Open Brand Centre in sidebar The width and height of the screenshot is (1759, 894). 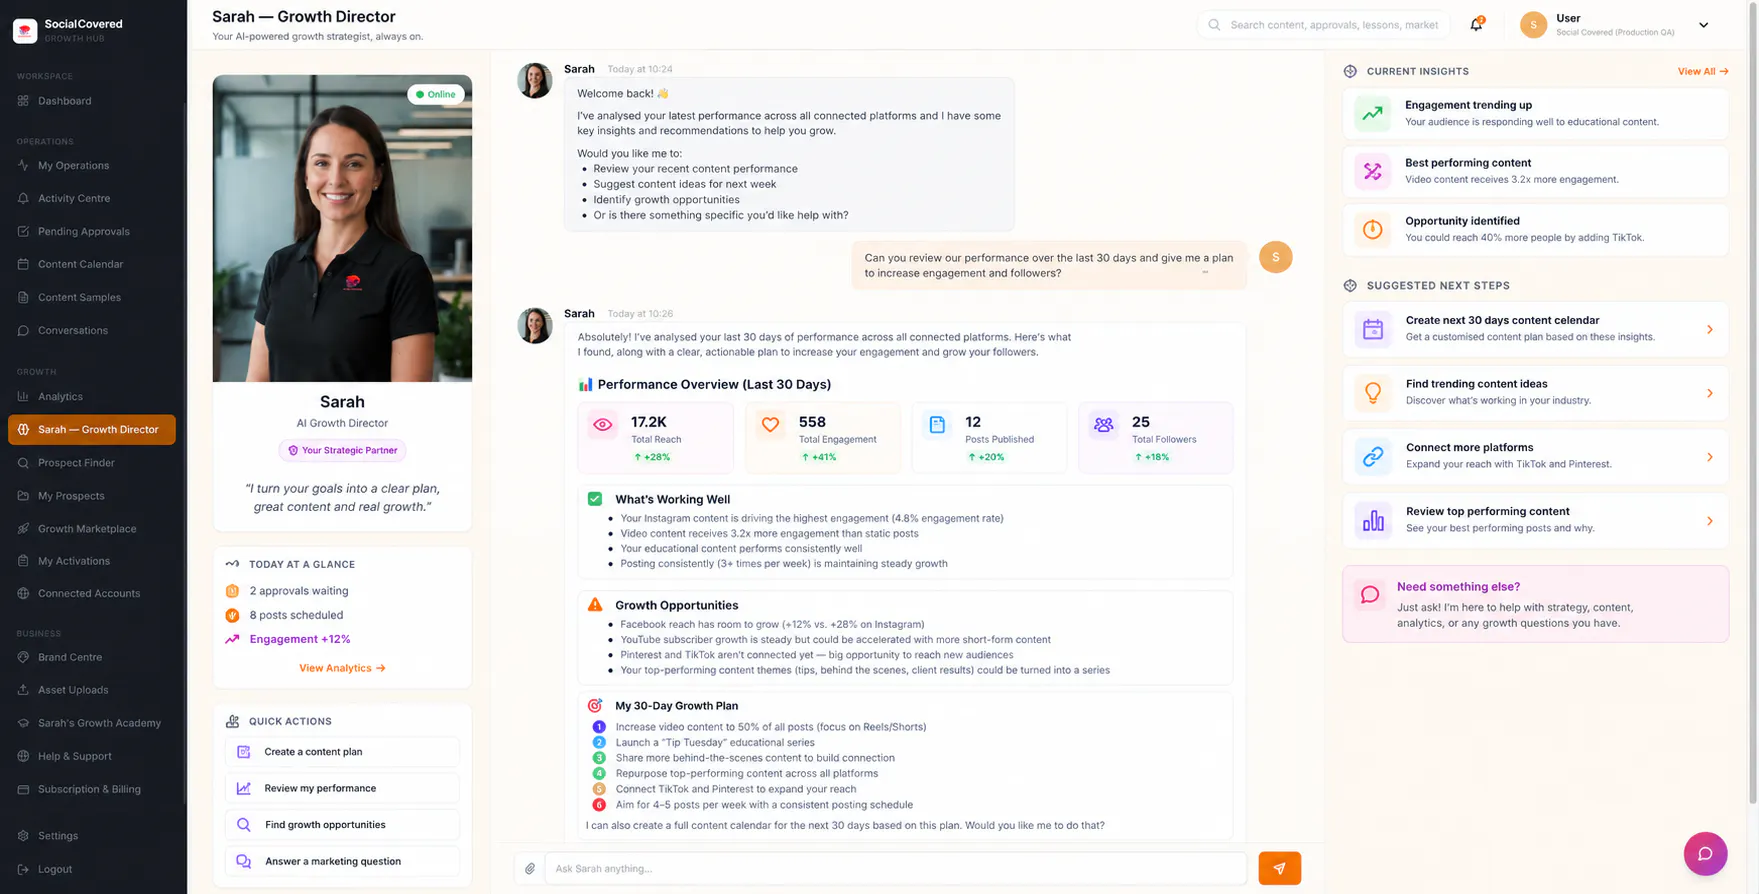click(x=92, y=657)
